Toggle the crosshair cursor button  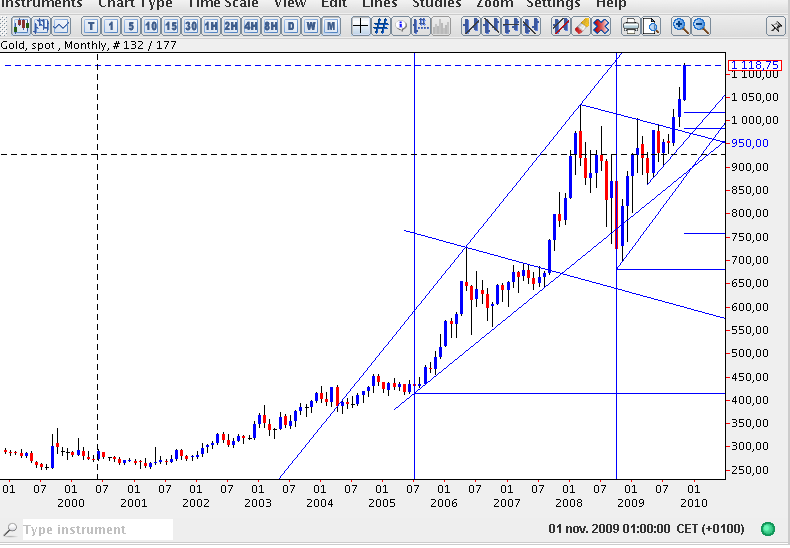pos(360,26)
